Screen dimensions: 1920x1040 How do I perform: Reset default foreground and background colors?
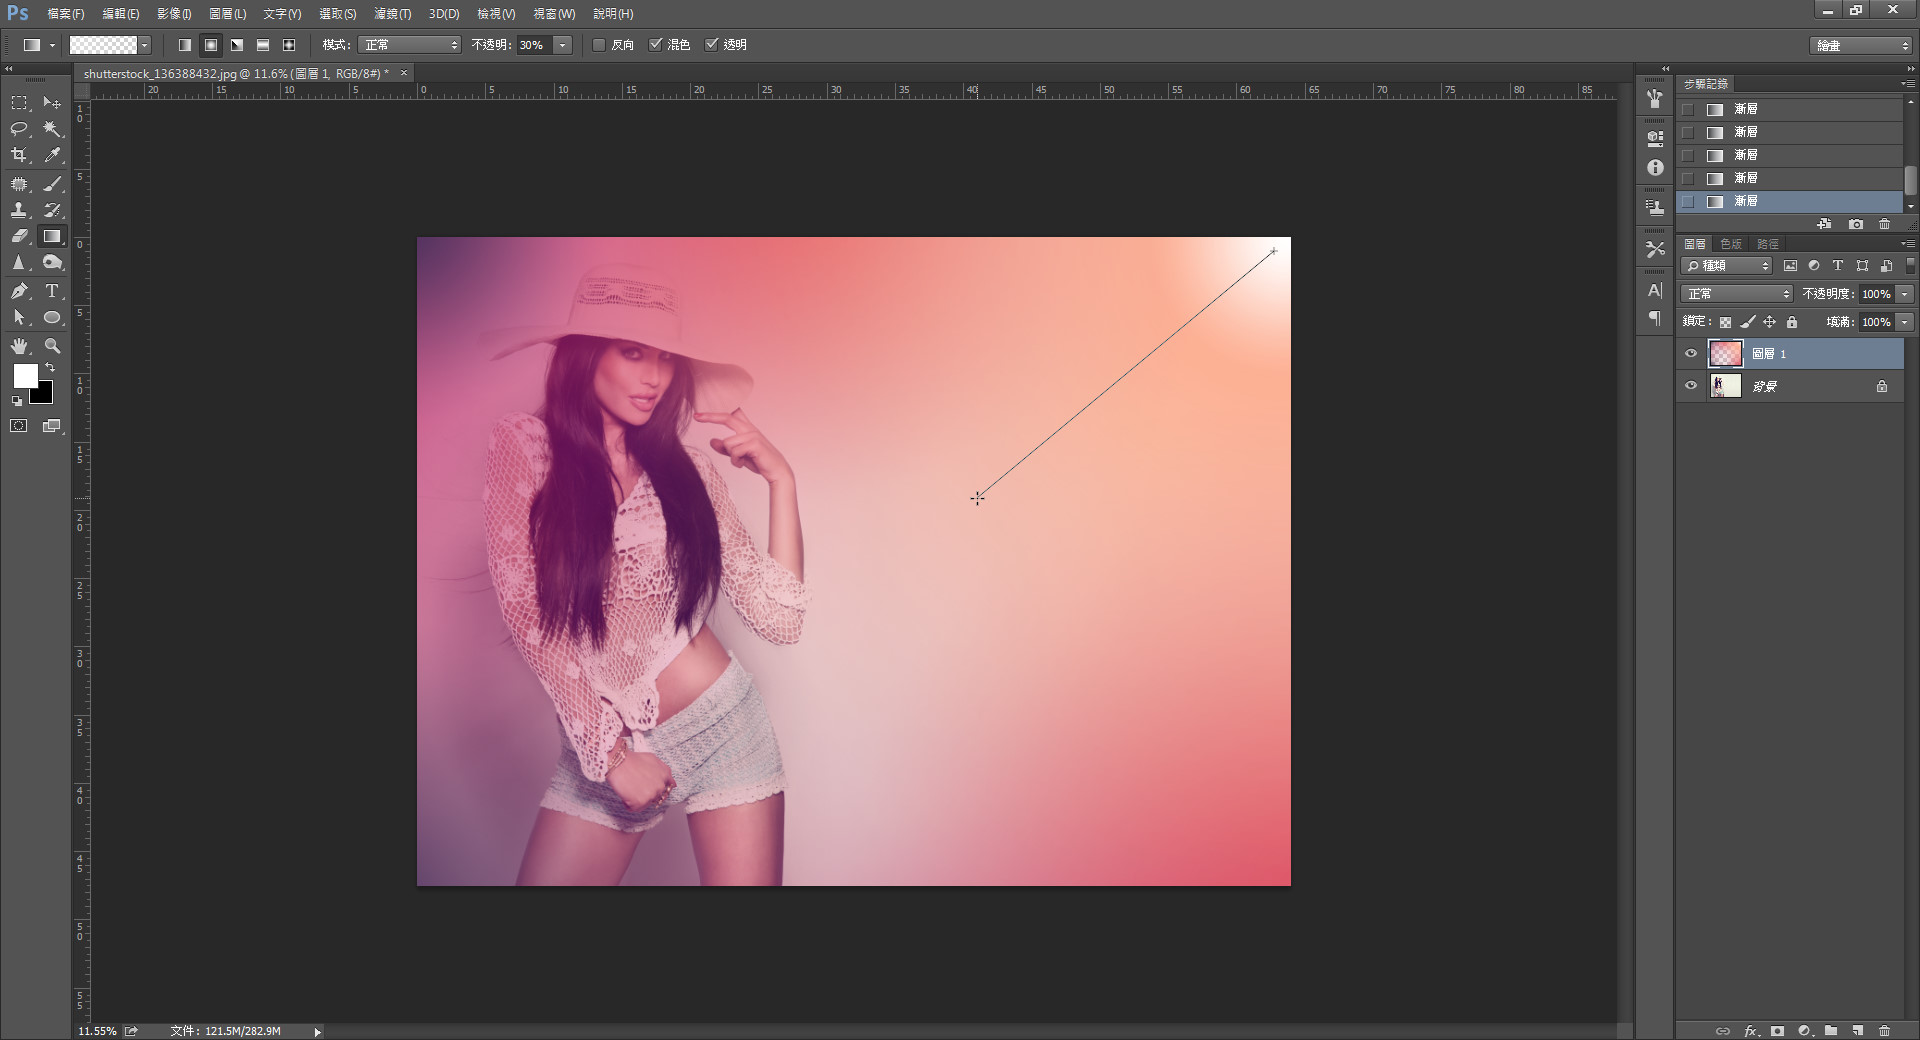click(x=17, y=401)
